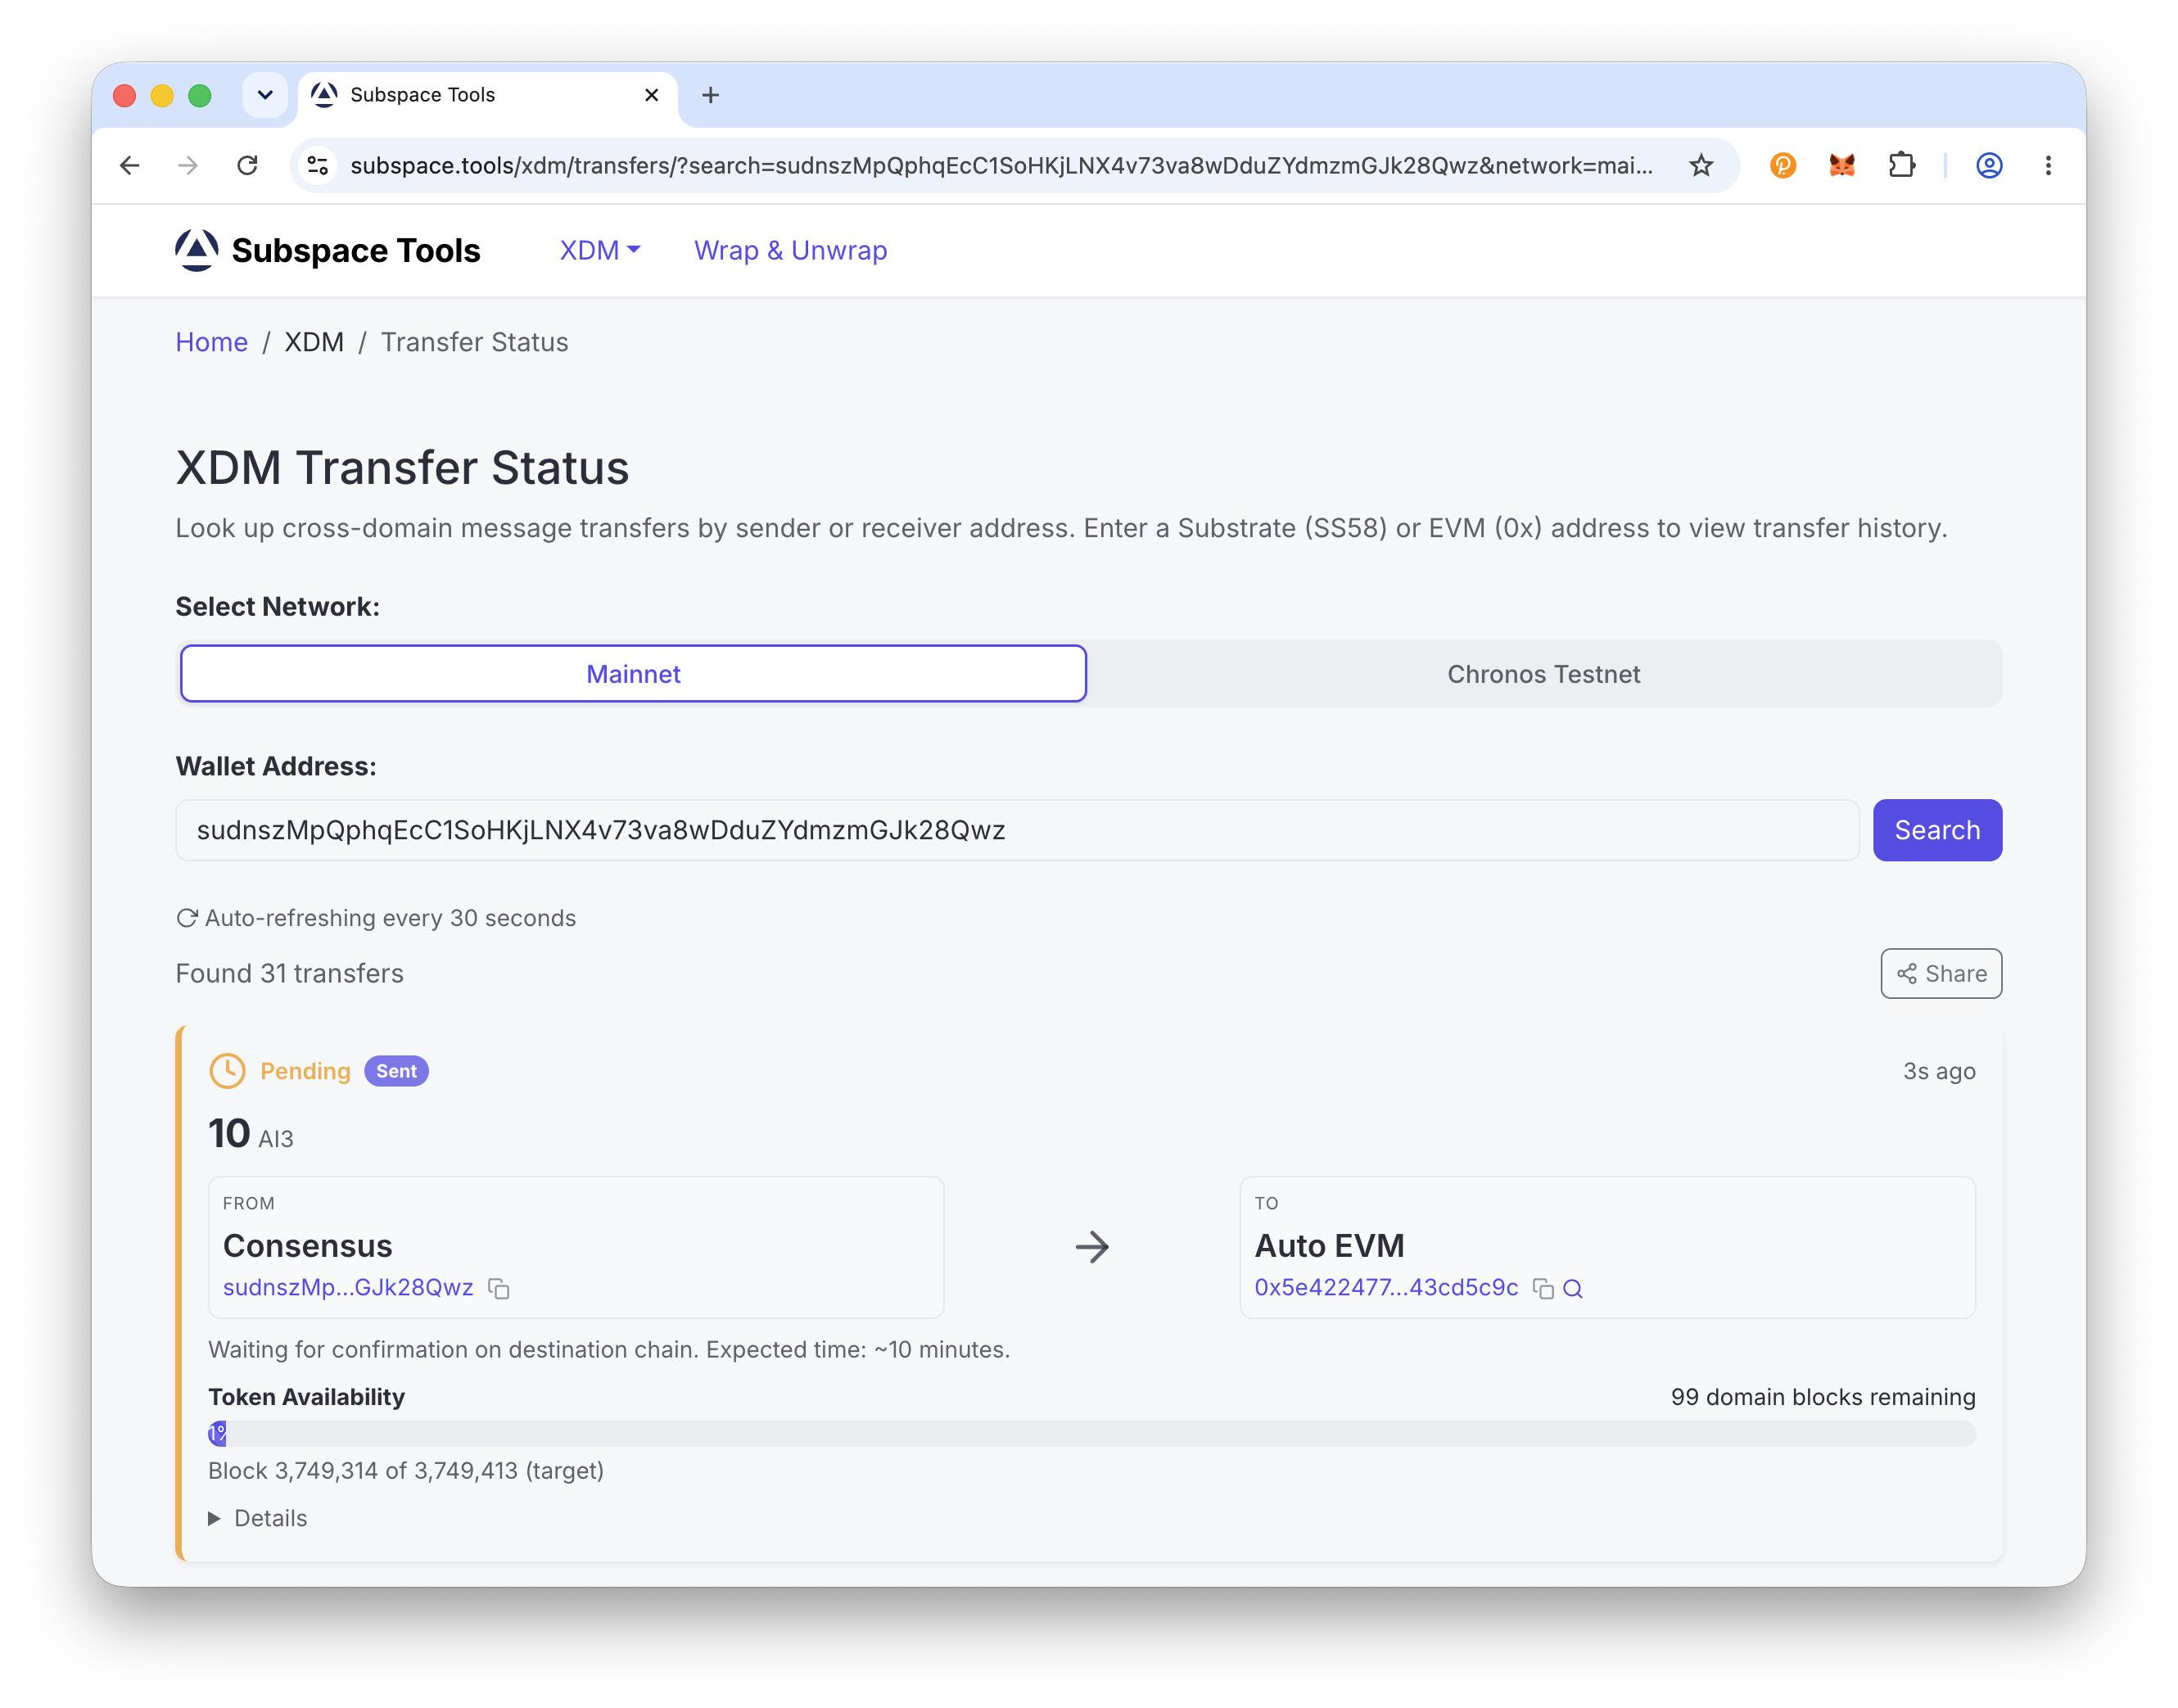Open the sudnszMp...GJk28Qwz sender address link
This screenshot has width=2178, height=1708.
click(x=348, y=1287)
